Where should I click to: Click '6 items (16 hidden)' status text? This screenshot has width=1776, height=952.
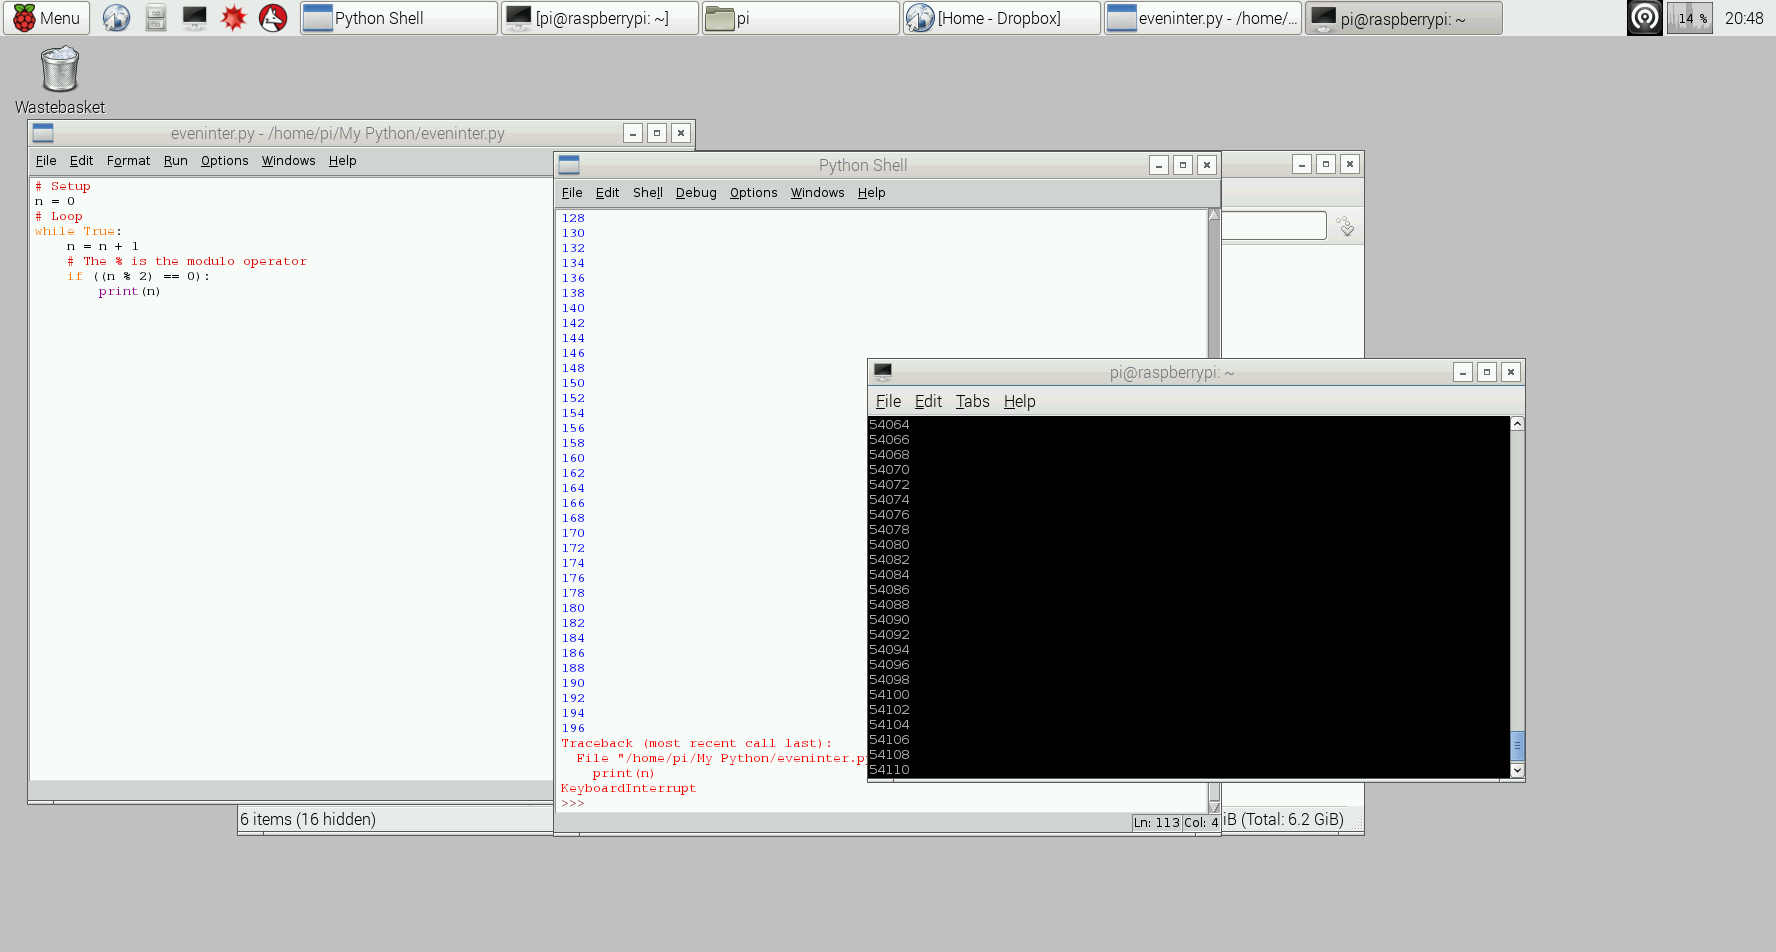(x=308, y=819)
